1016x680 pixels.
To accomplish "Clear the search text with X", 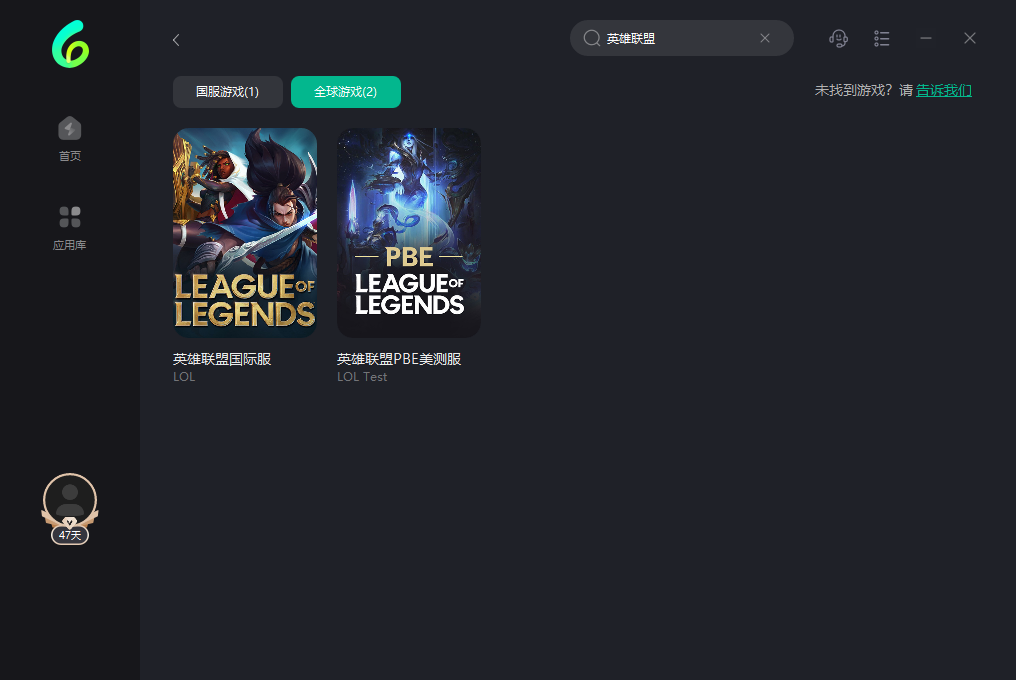I will point(765,38).
